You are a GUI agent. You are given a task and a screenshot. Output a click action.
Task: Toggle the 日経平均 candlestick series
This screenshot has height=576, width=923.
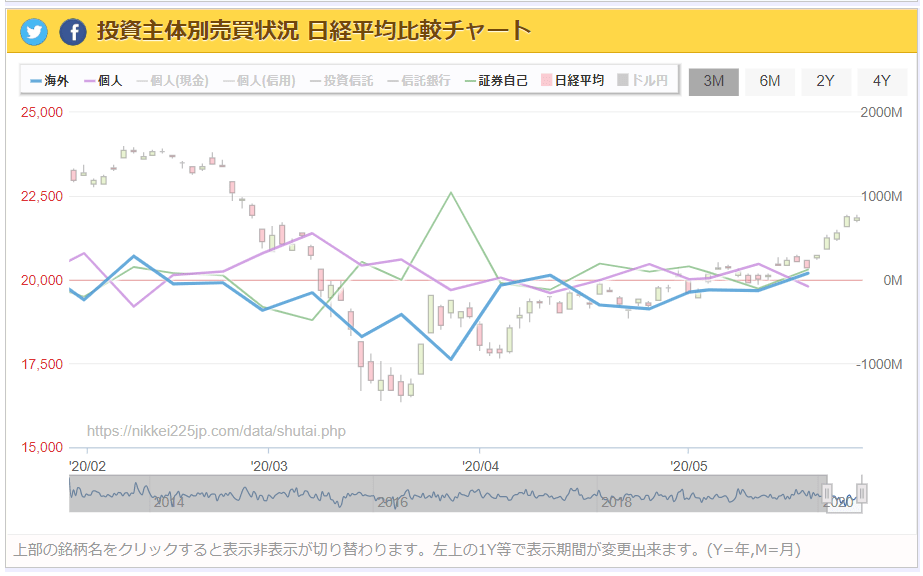(x=572, y=81)
